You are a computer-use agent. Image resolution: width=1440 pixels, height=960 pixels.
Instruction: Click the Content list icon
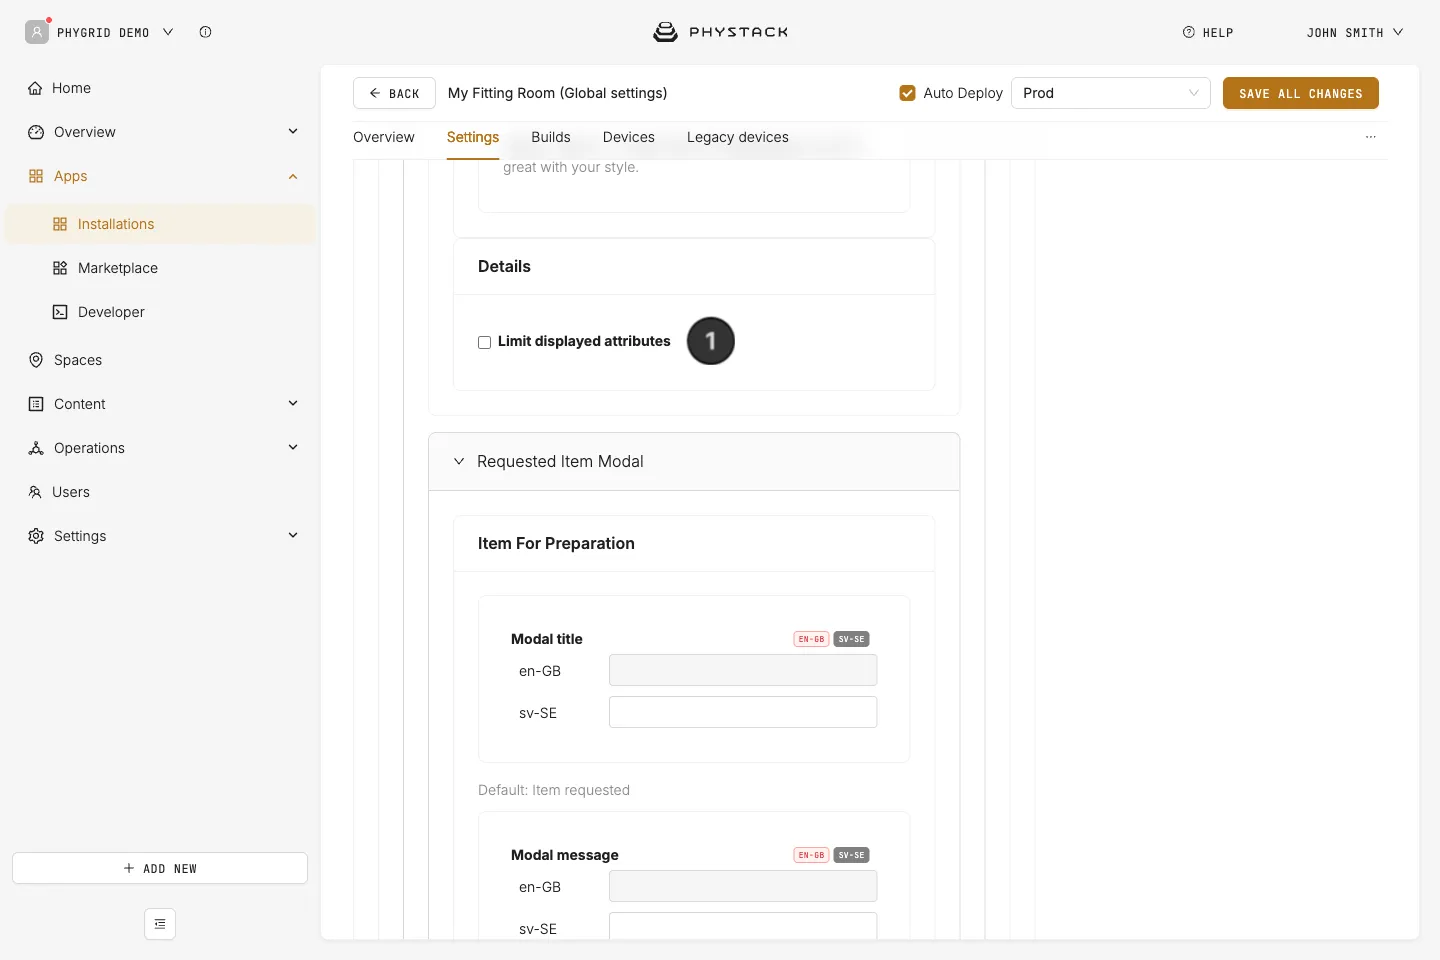click(36, 404)
